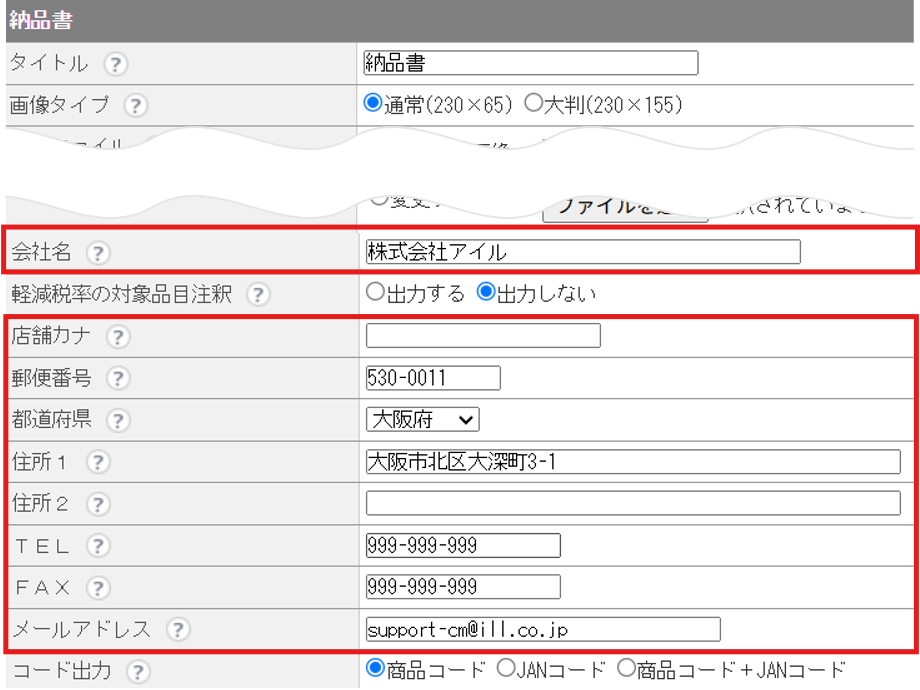Open the help icon for 住所２
Image resolution: width=920 pixels, height=690 pixels.
point(98,504)
